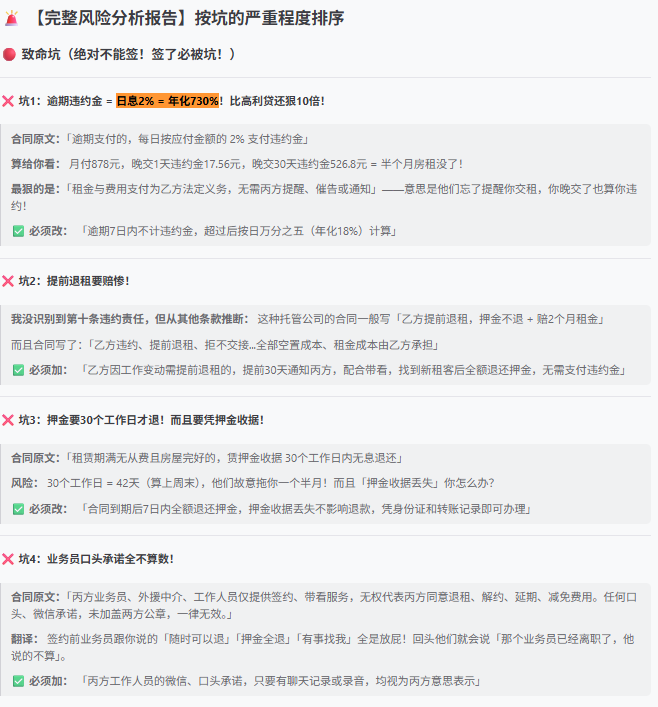Click the 翻译 paragraph about 签约前业务员
This screenshot has width=658, height=707.
(x=323, y=647)
